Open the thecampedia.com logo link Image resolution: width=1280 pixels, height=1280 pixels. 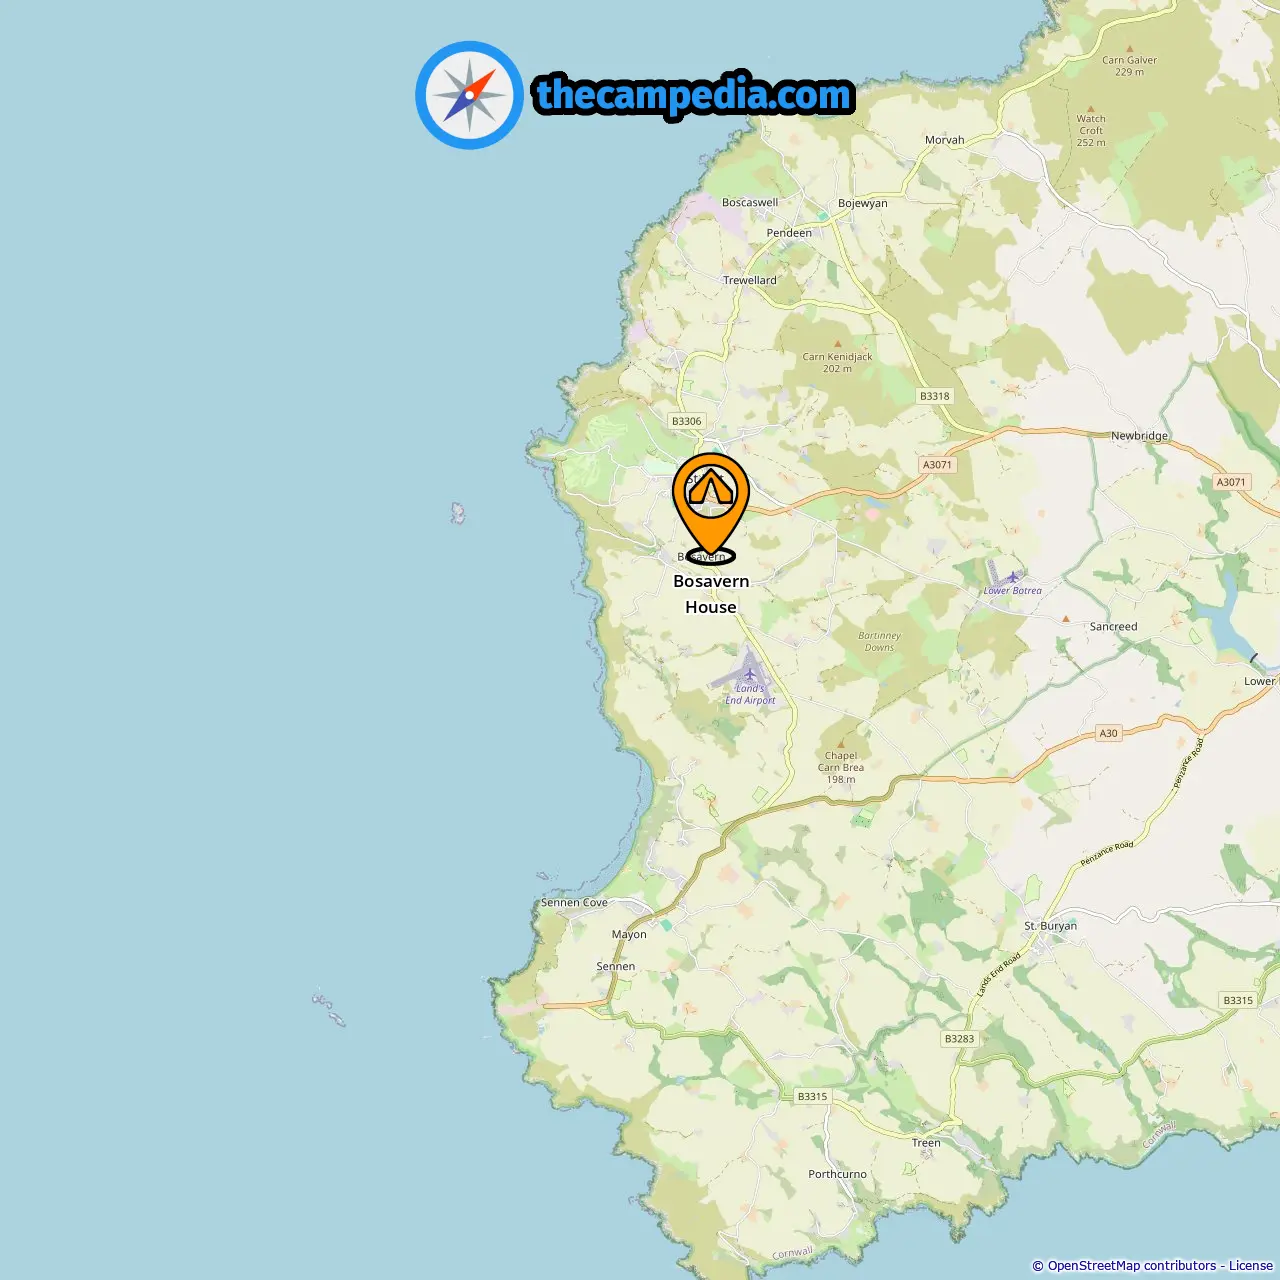[694, 95]
